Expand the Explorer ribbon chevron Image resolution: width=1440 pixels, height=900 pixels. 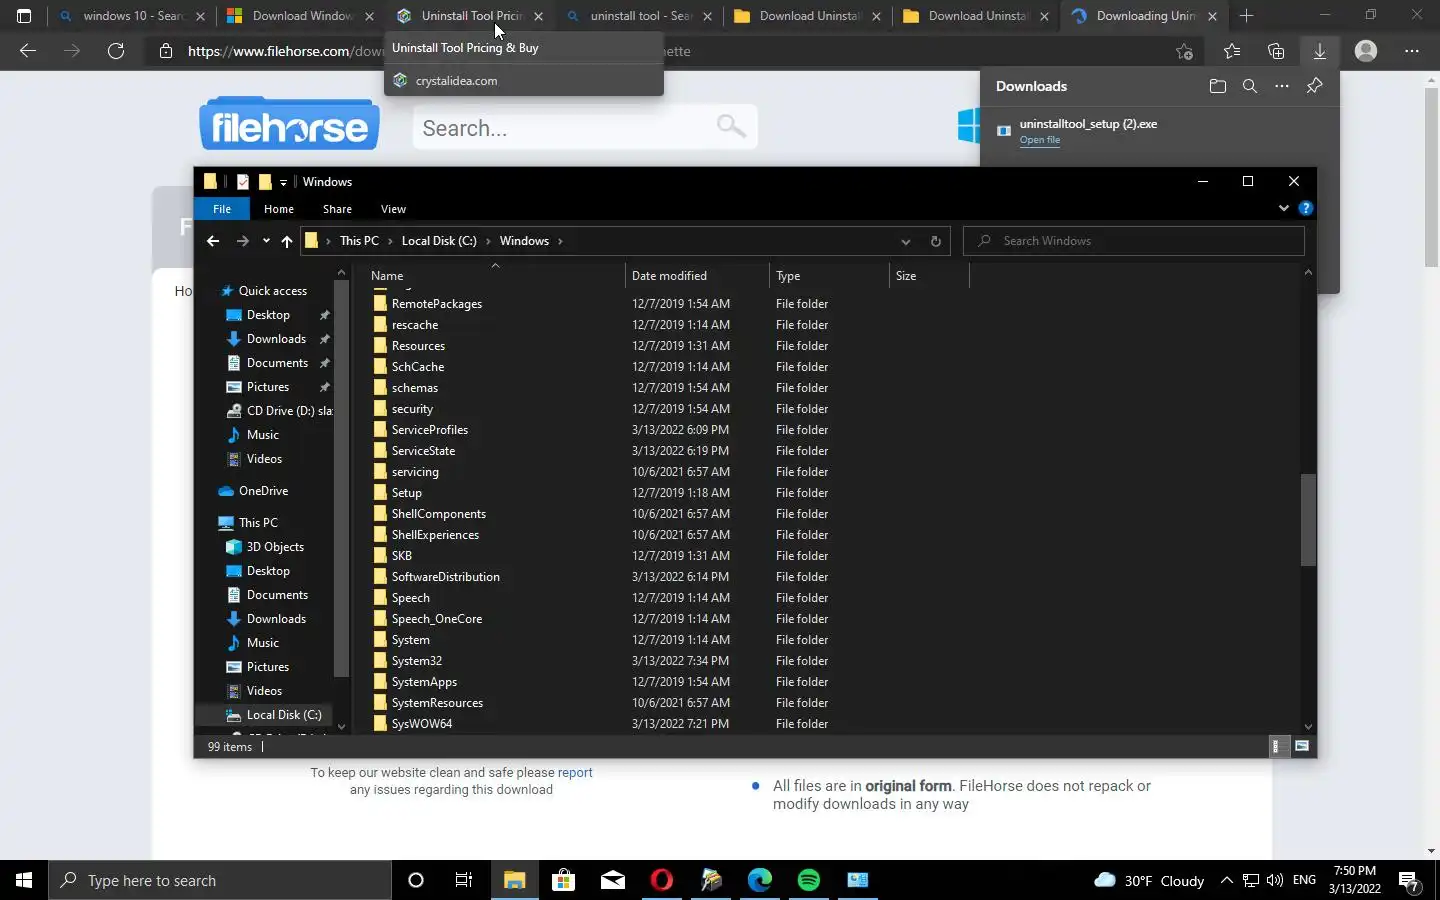tap(1283, 208)
